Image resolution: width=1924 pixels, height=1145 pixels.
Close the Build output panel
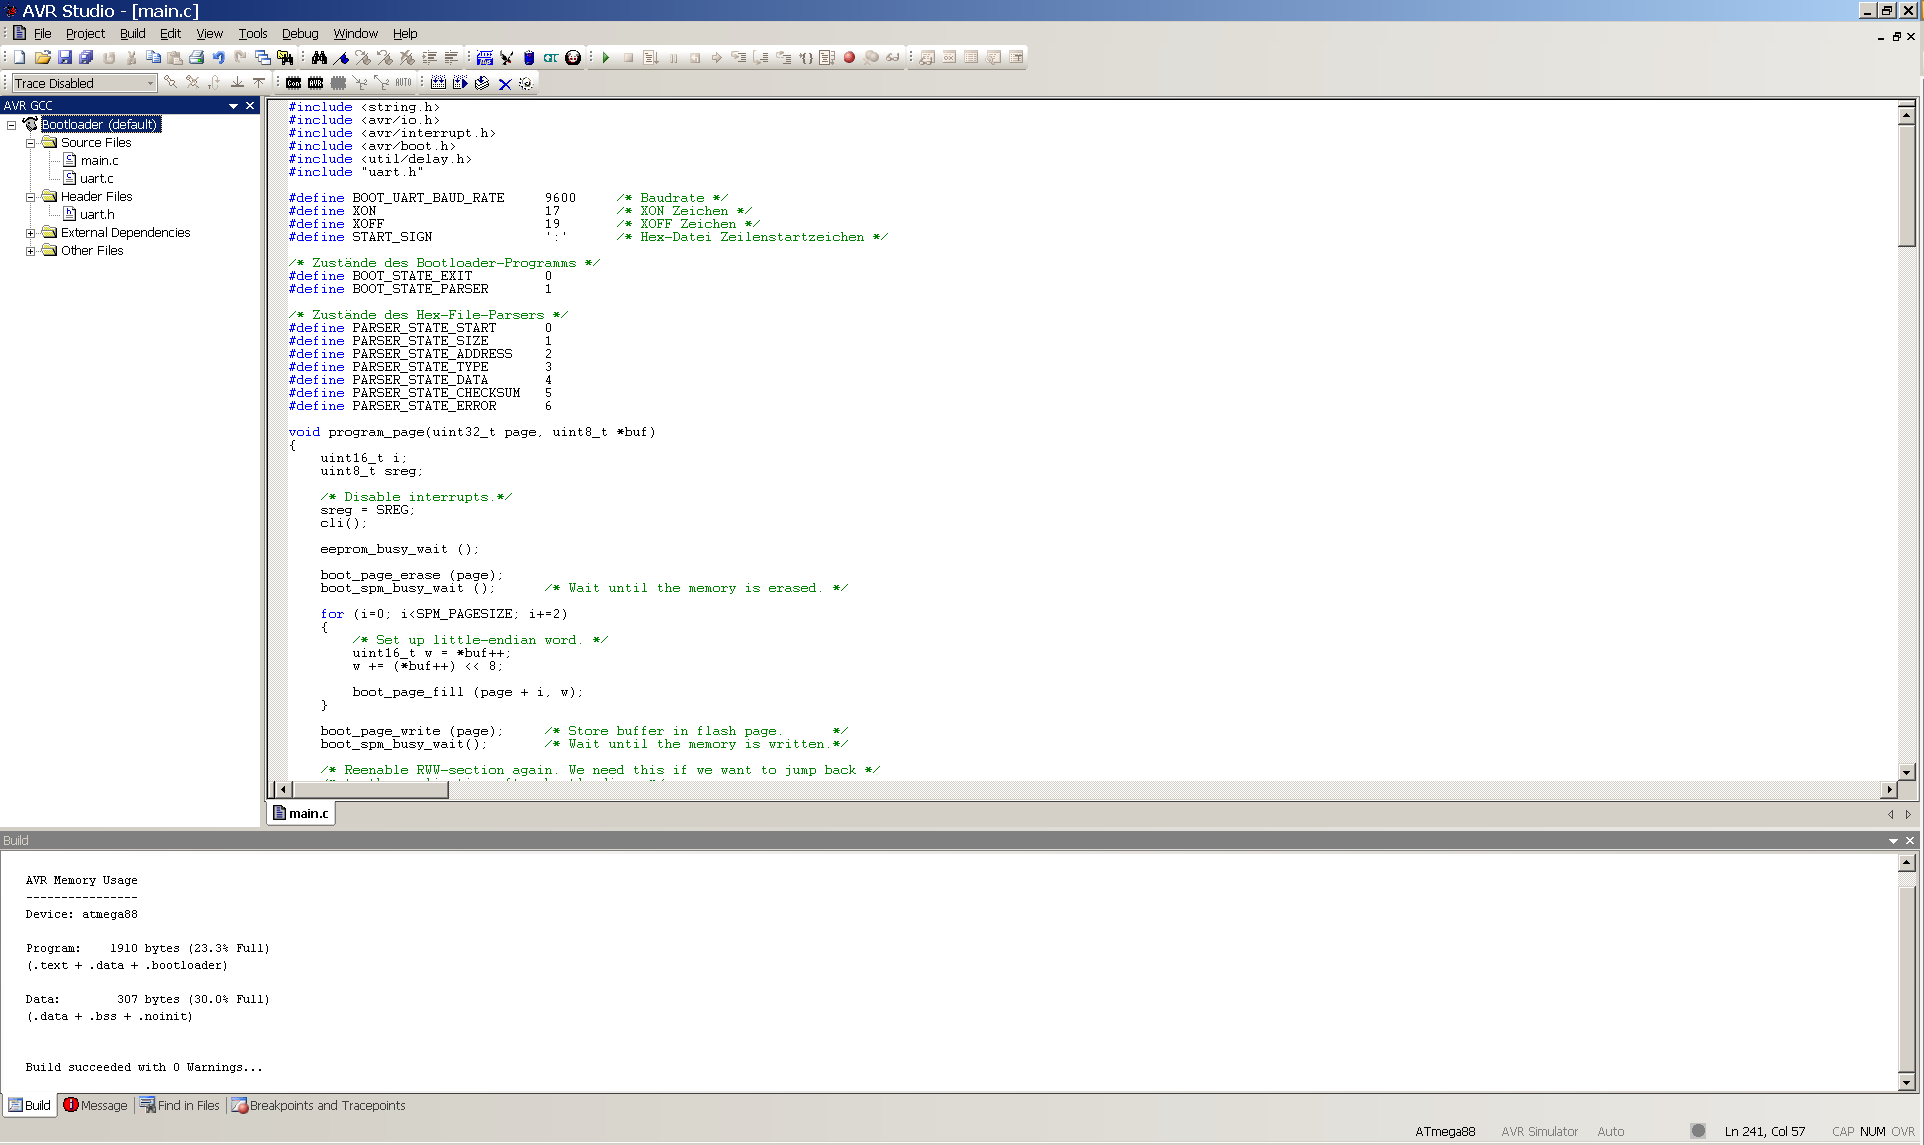pyautogui.click(x=1910, y=841)
